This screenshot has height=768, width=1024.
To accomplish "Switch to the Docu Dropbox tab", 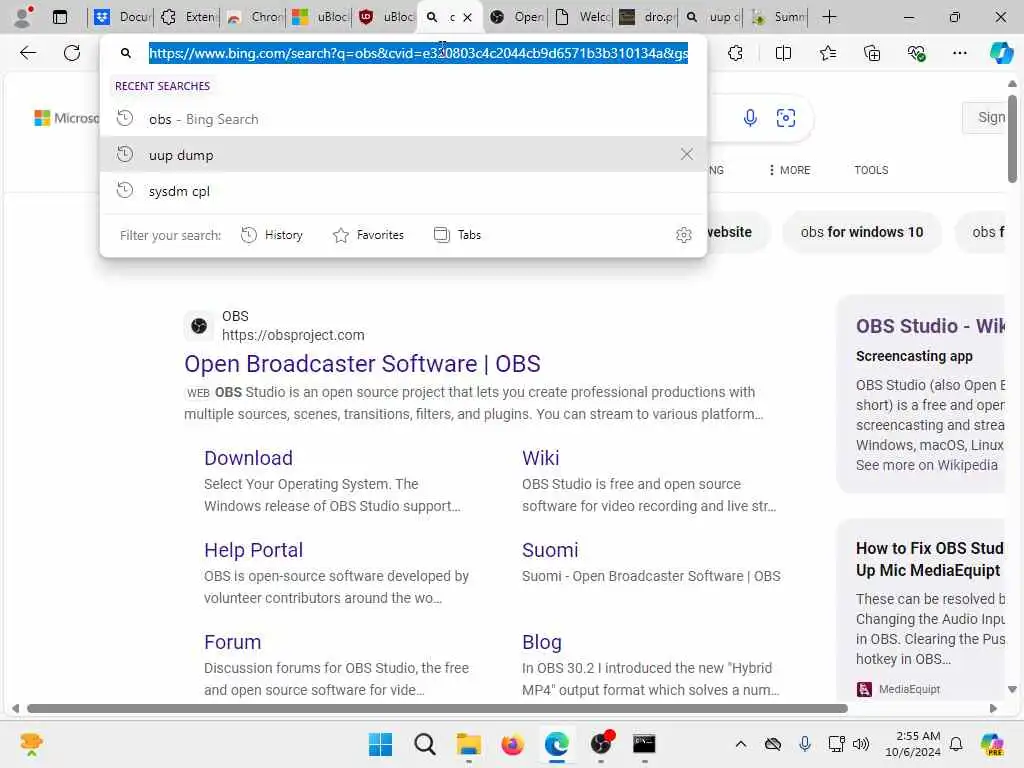I will click(x=121, y=17).
